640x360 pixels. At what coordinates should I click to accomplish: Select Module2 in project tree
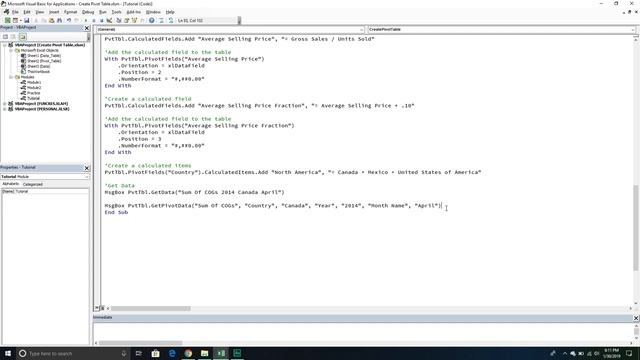coord(34,87)
